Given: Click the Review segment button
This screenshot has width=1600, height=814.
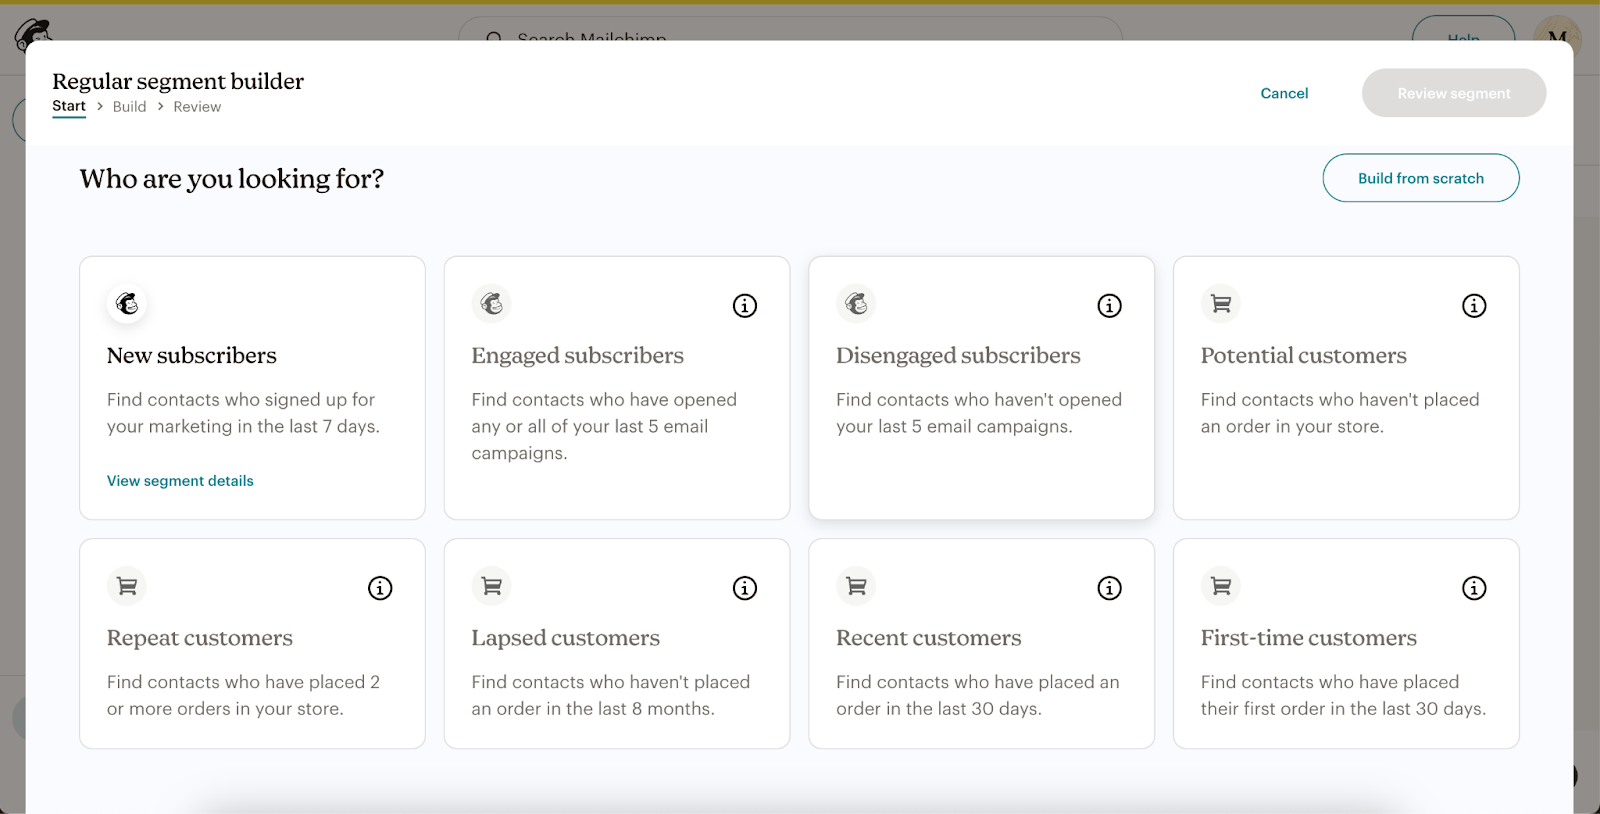Looking at the screenshot, I should [x=1454, y=93].
